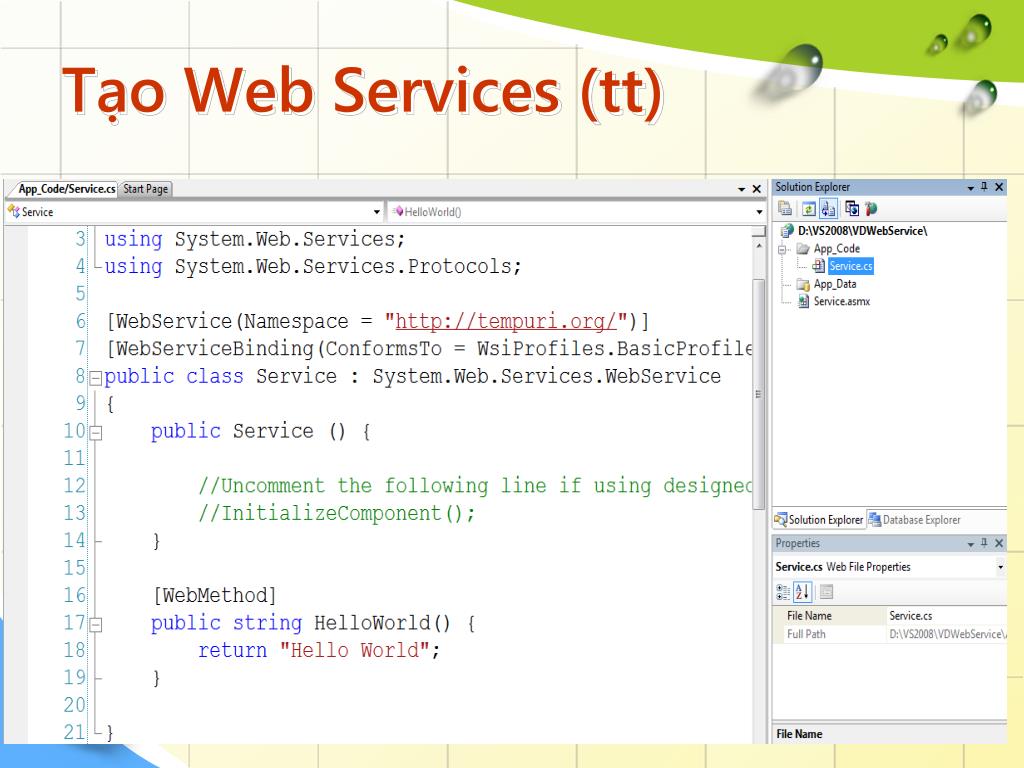Click the Categorized view icon in Properties
1024x768 pixels.
coord(783,592)
